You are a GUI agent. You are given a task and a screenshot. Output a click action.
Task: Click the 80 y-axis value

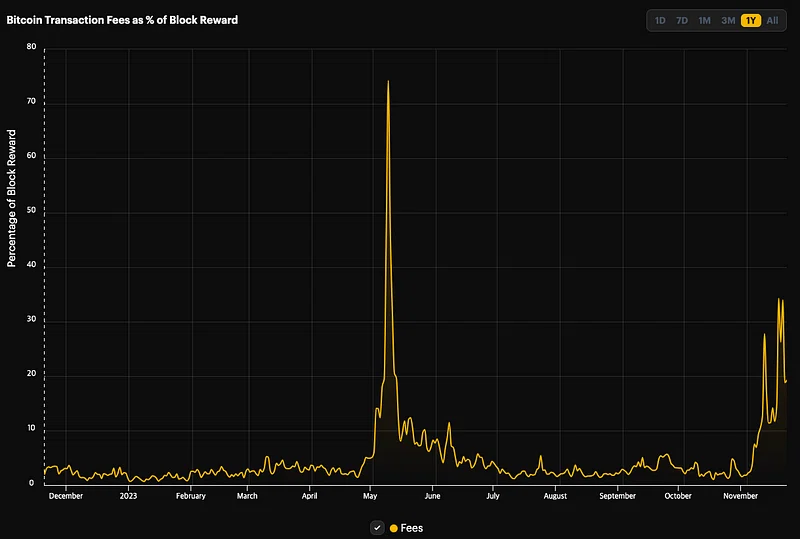click(x=31, y=46)
